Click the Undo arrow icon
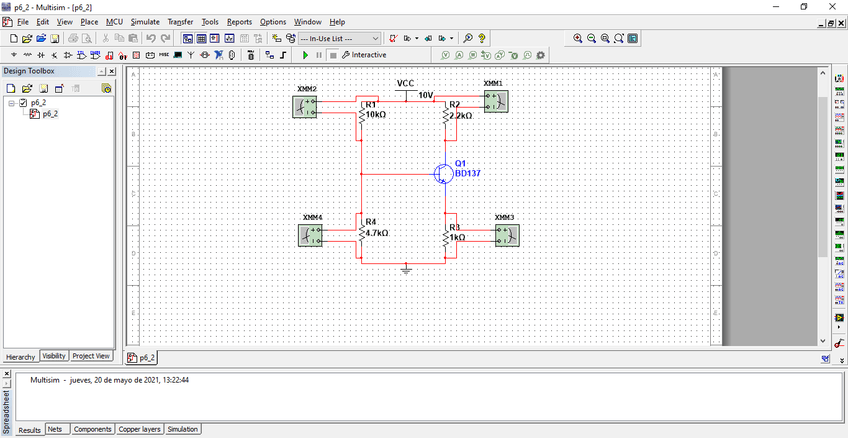The width and height of the screenshot is (848, 438). point(151,38)
